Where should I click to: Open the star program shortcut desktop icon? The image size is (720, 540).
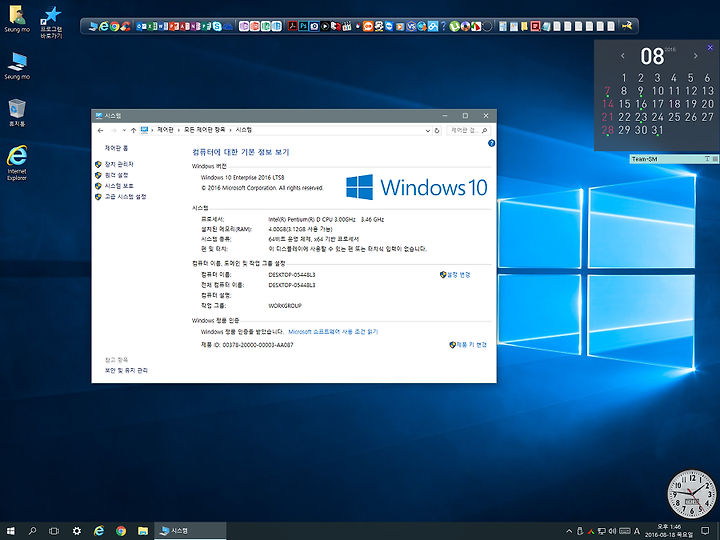pyautogui.click(x=51, y=22)
